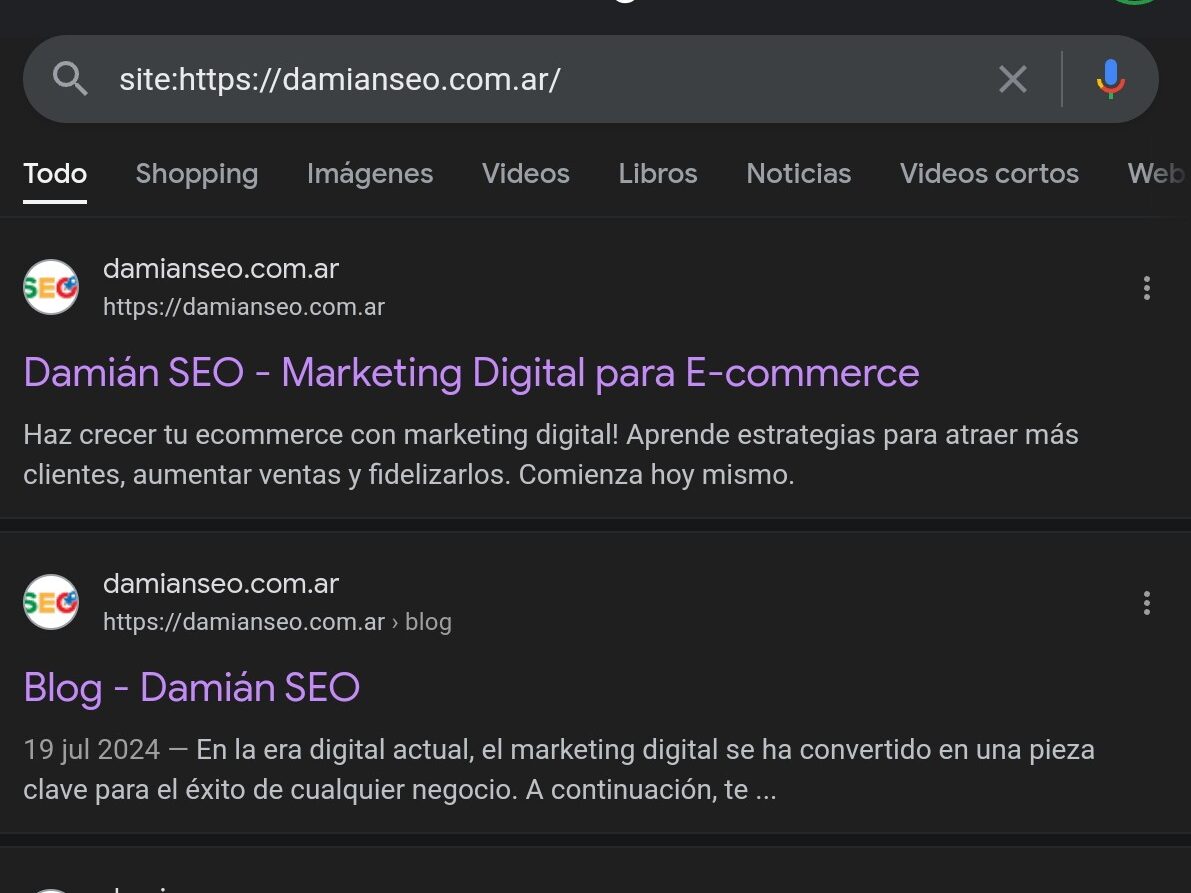The width and height of the screenshot is (1191, 893).
Task: Switch to the Shopping tab
Action: (197, 174)
